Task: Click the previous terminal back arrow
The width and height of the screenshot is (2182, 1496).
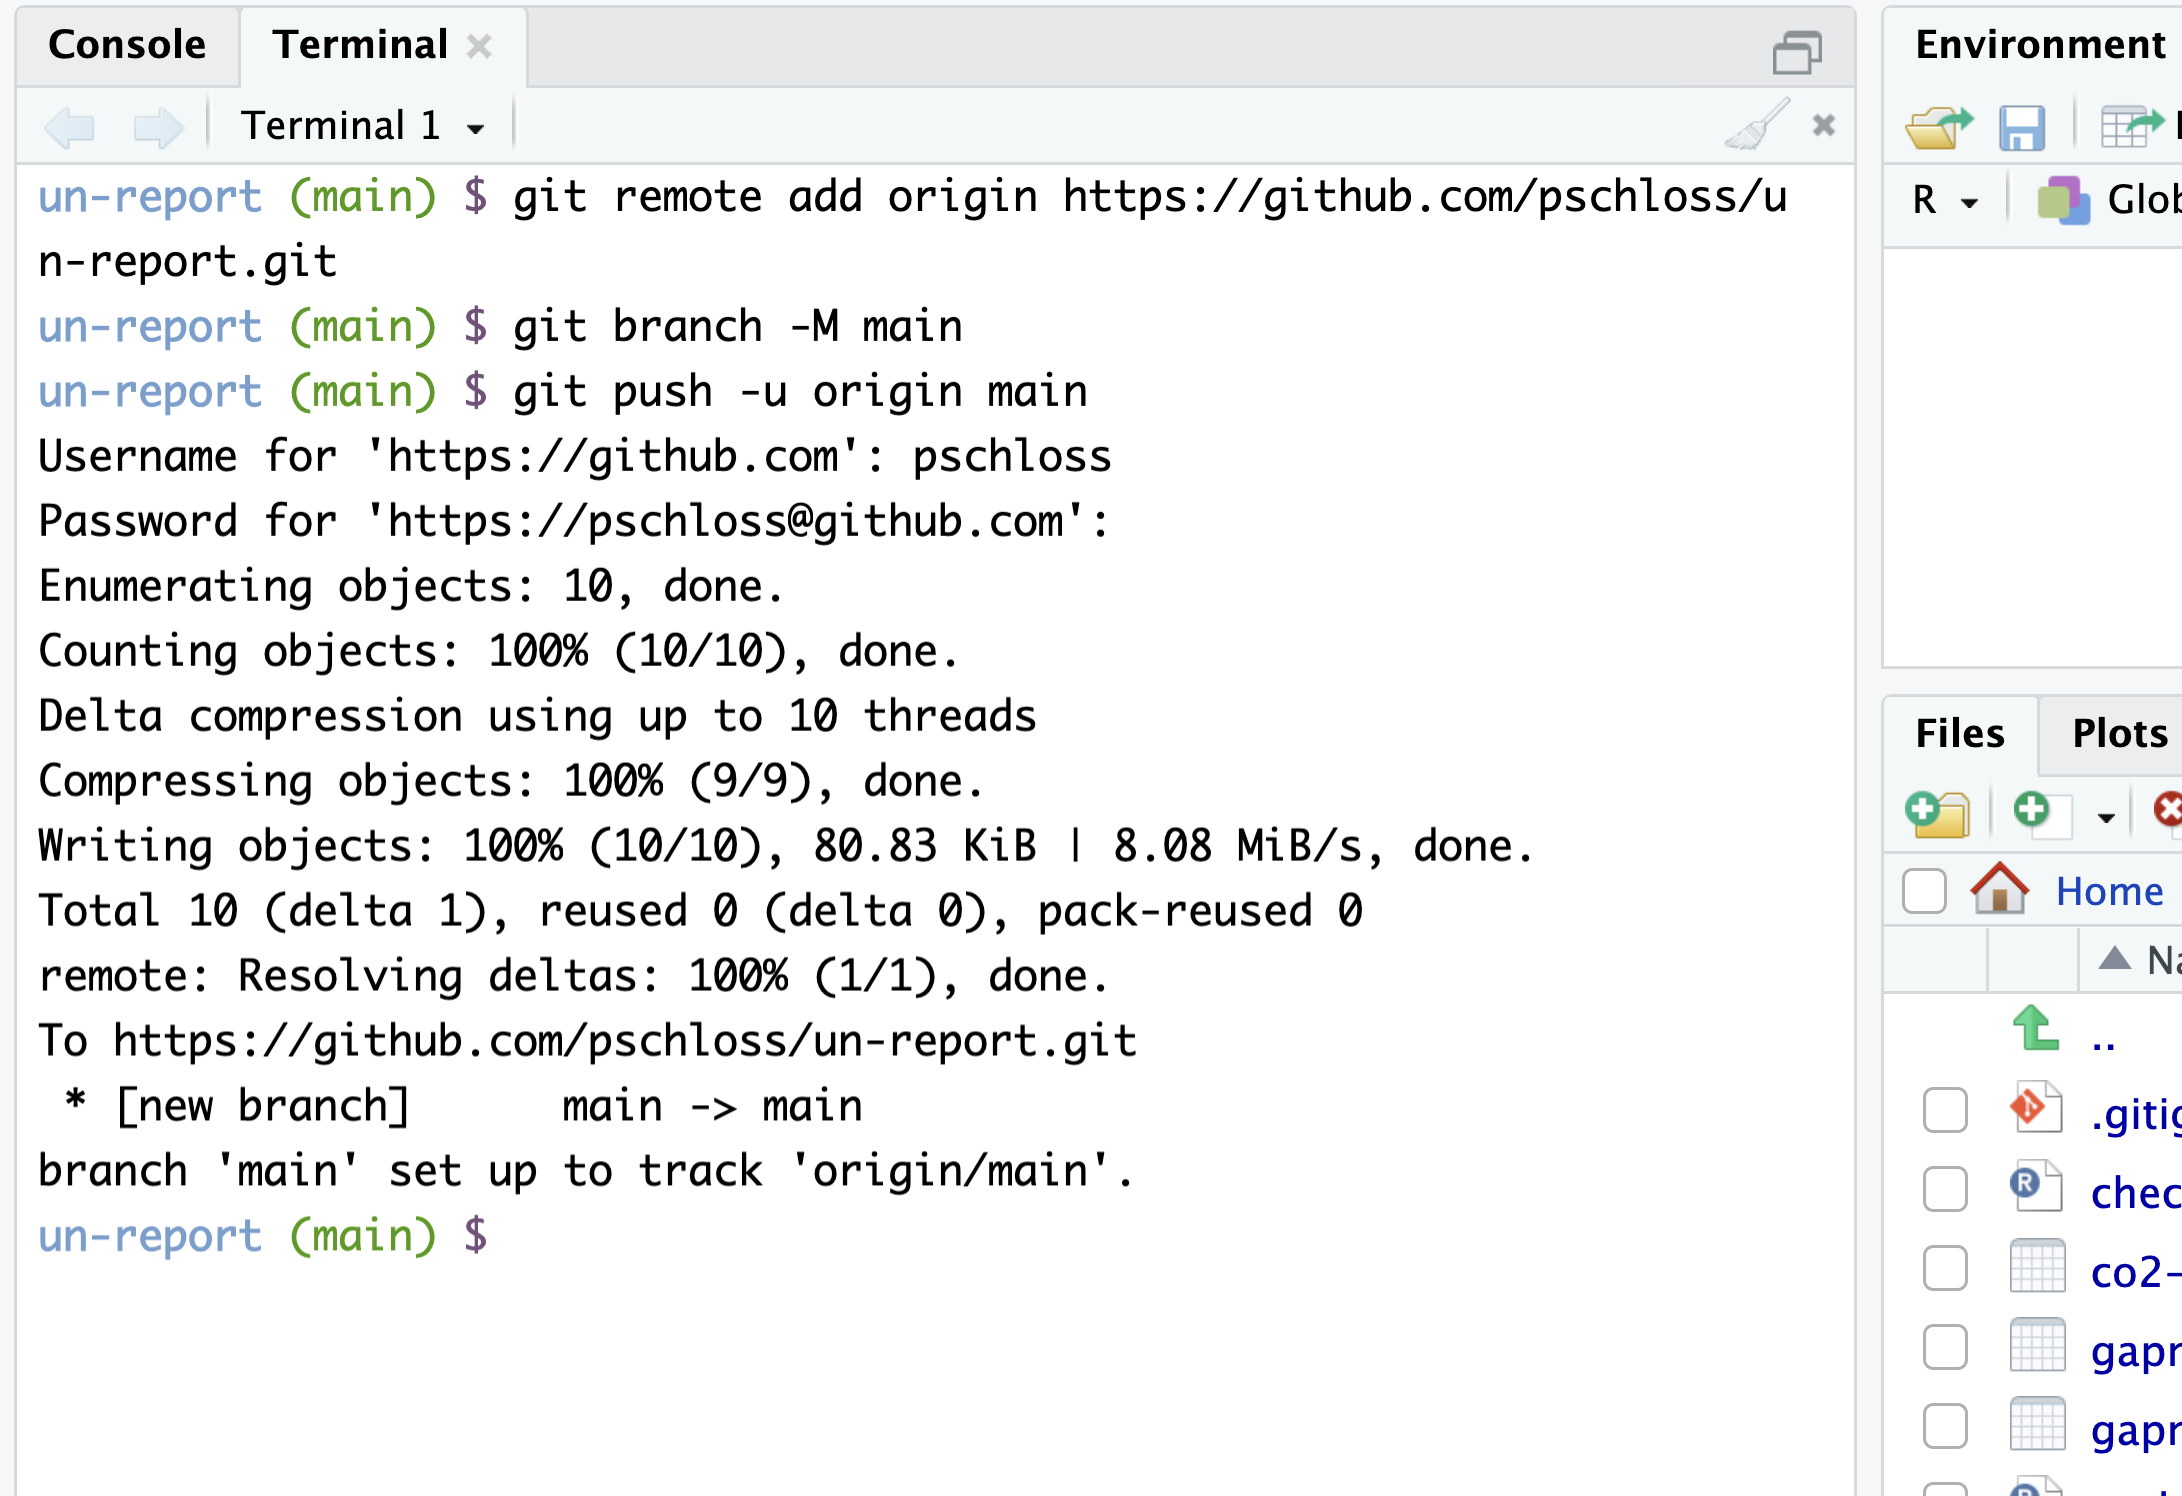Action: (70, 127)
